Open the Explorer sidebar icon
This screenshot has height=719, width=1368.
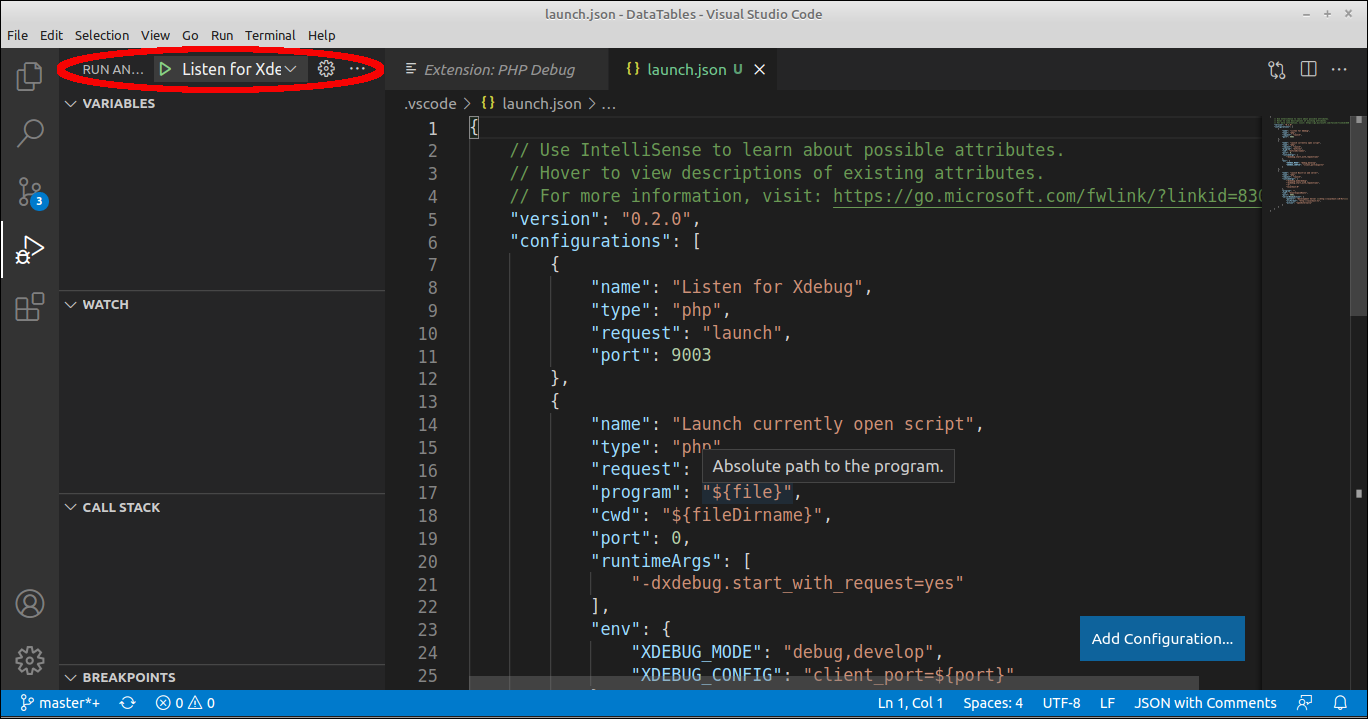pyautogui.click(x=29, y=75)
